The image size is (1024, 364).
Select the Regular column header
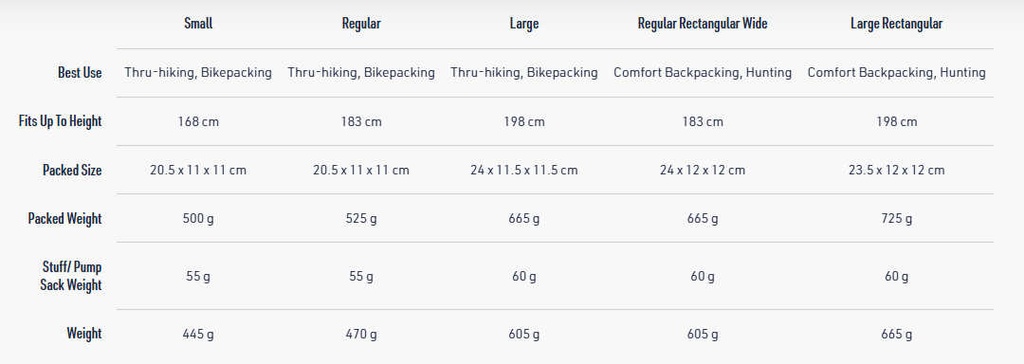(361, 24)
